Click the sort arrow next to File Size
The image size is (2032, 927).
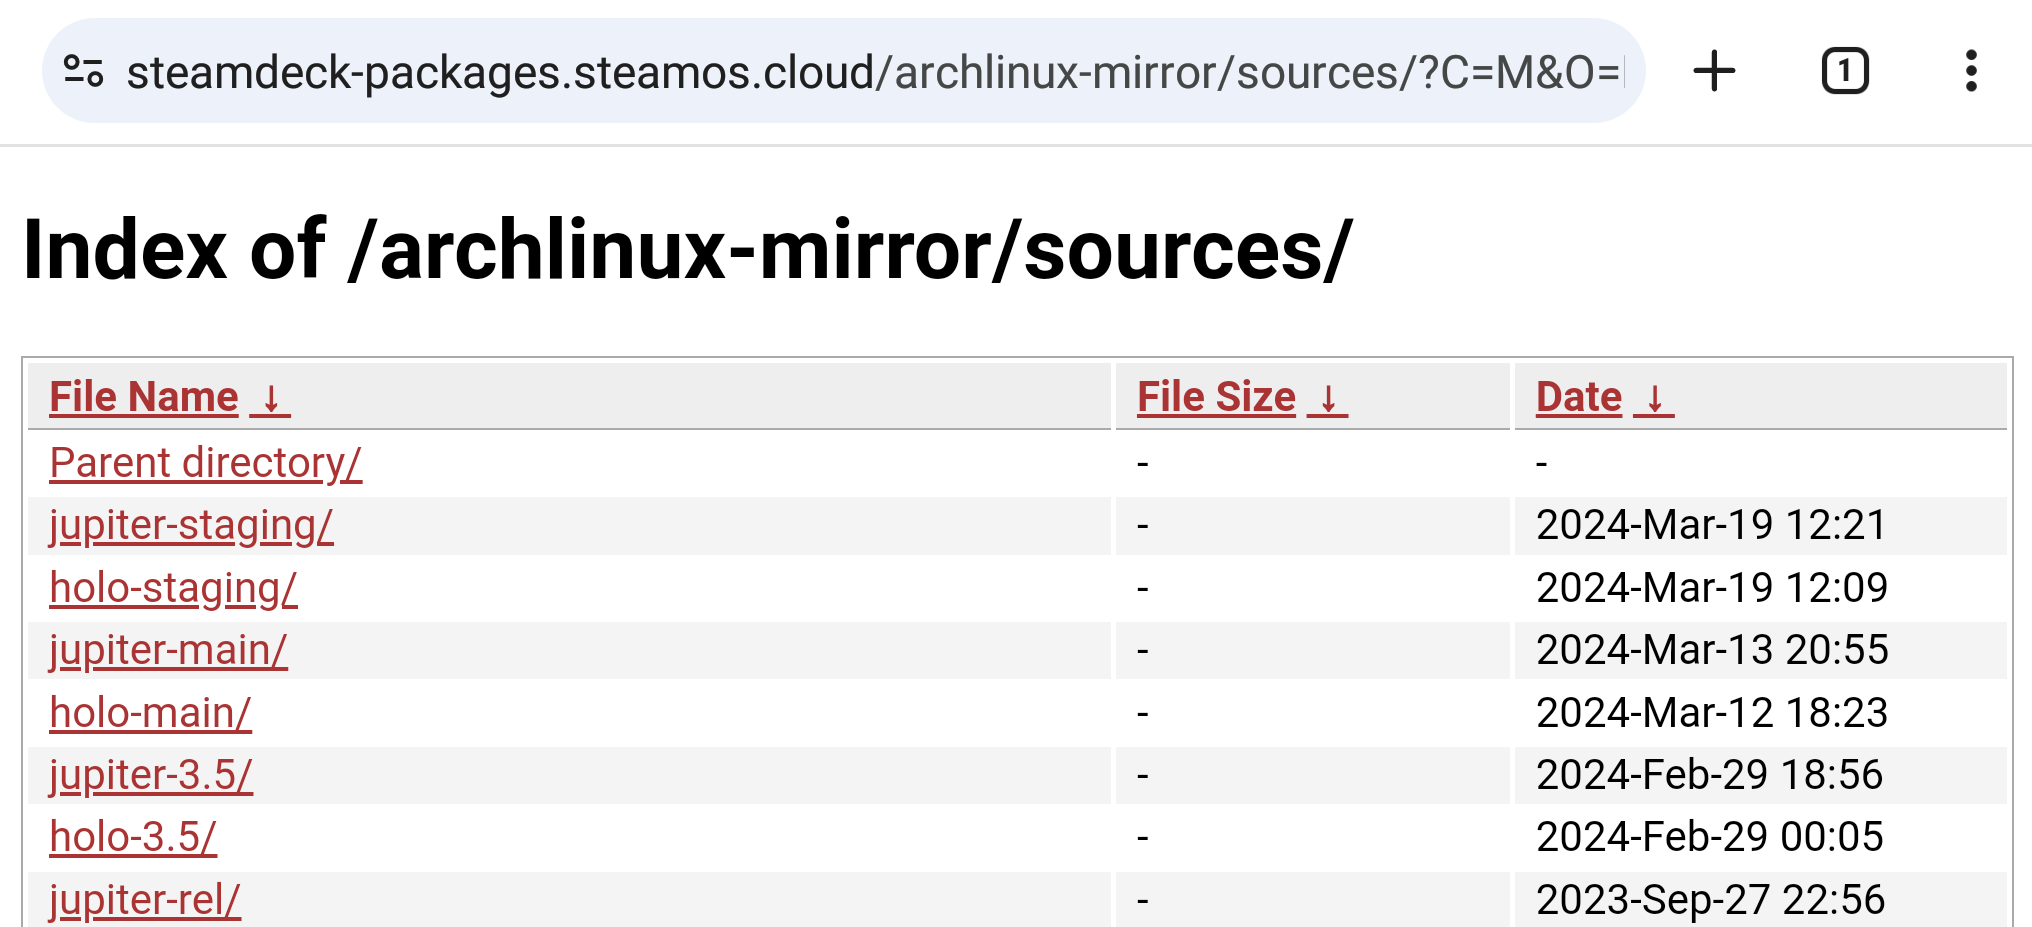(x=1328, y=398)
